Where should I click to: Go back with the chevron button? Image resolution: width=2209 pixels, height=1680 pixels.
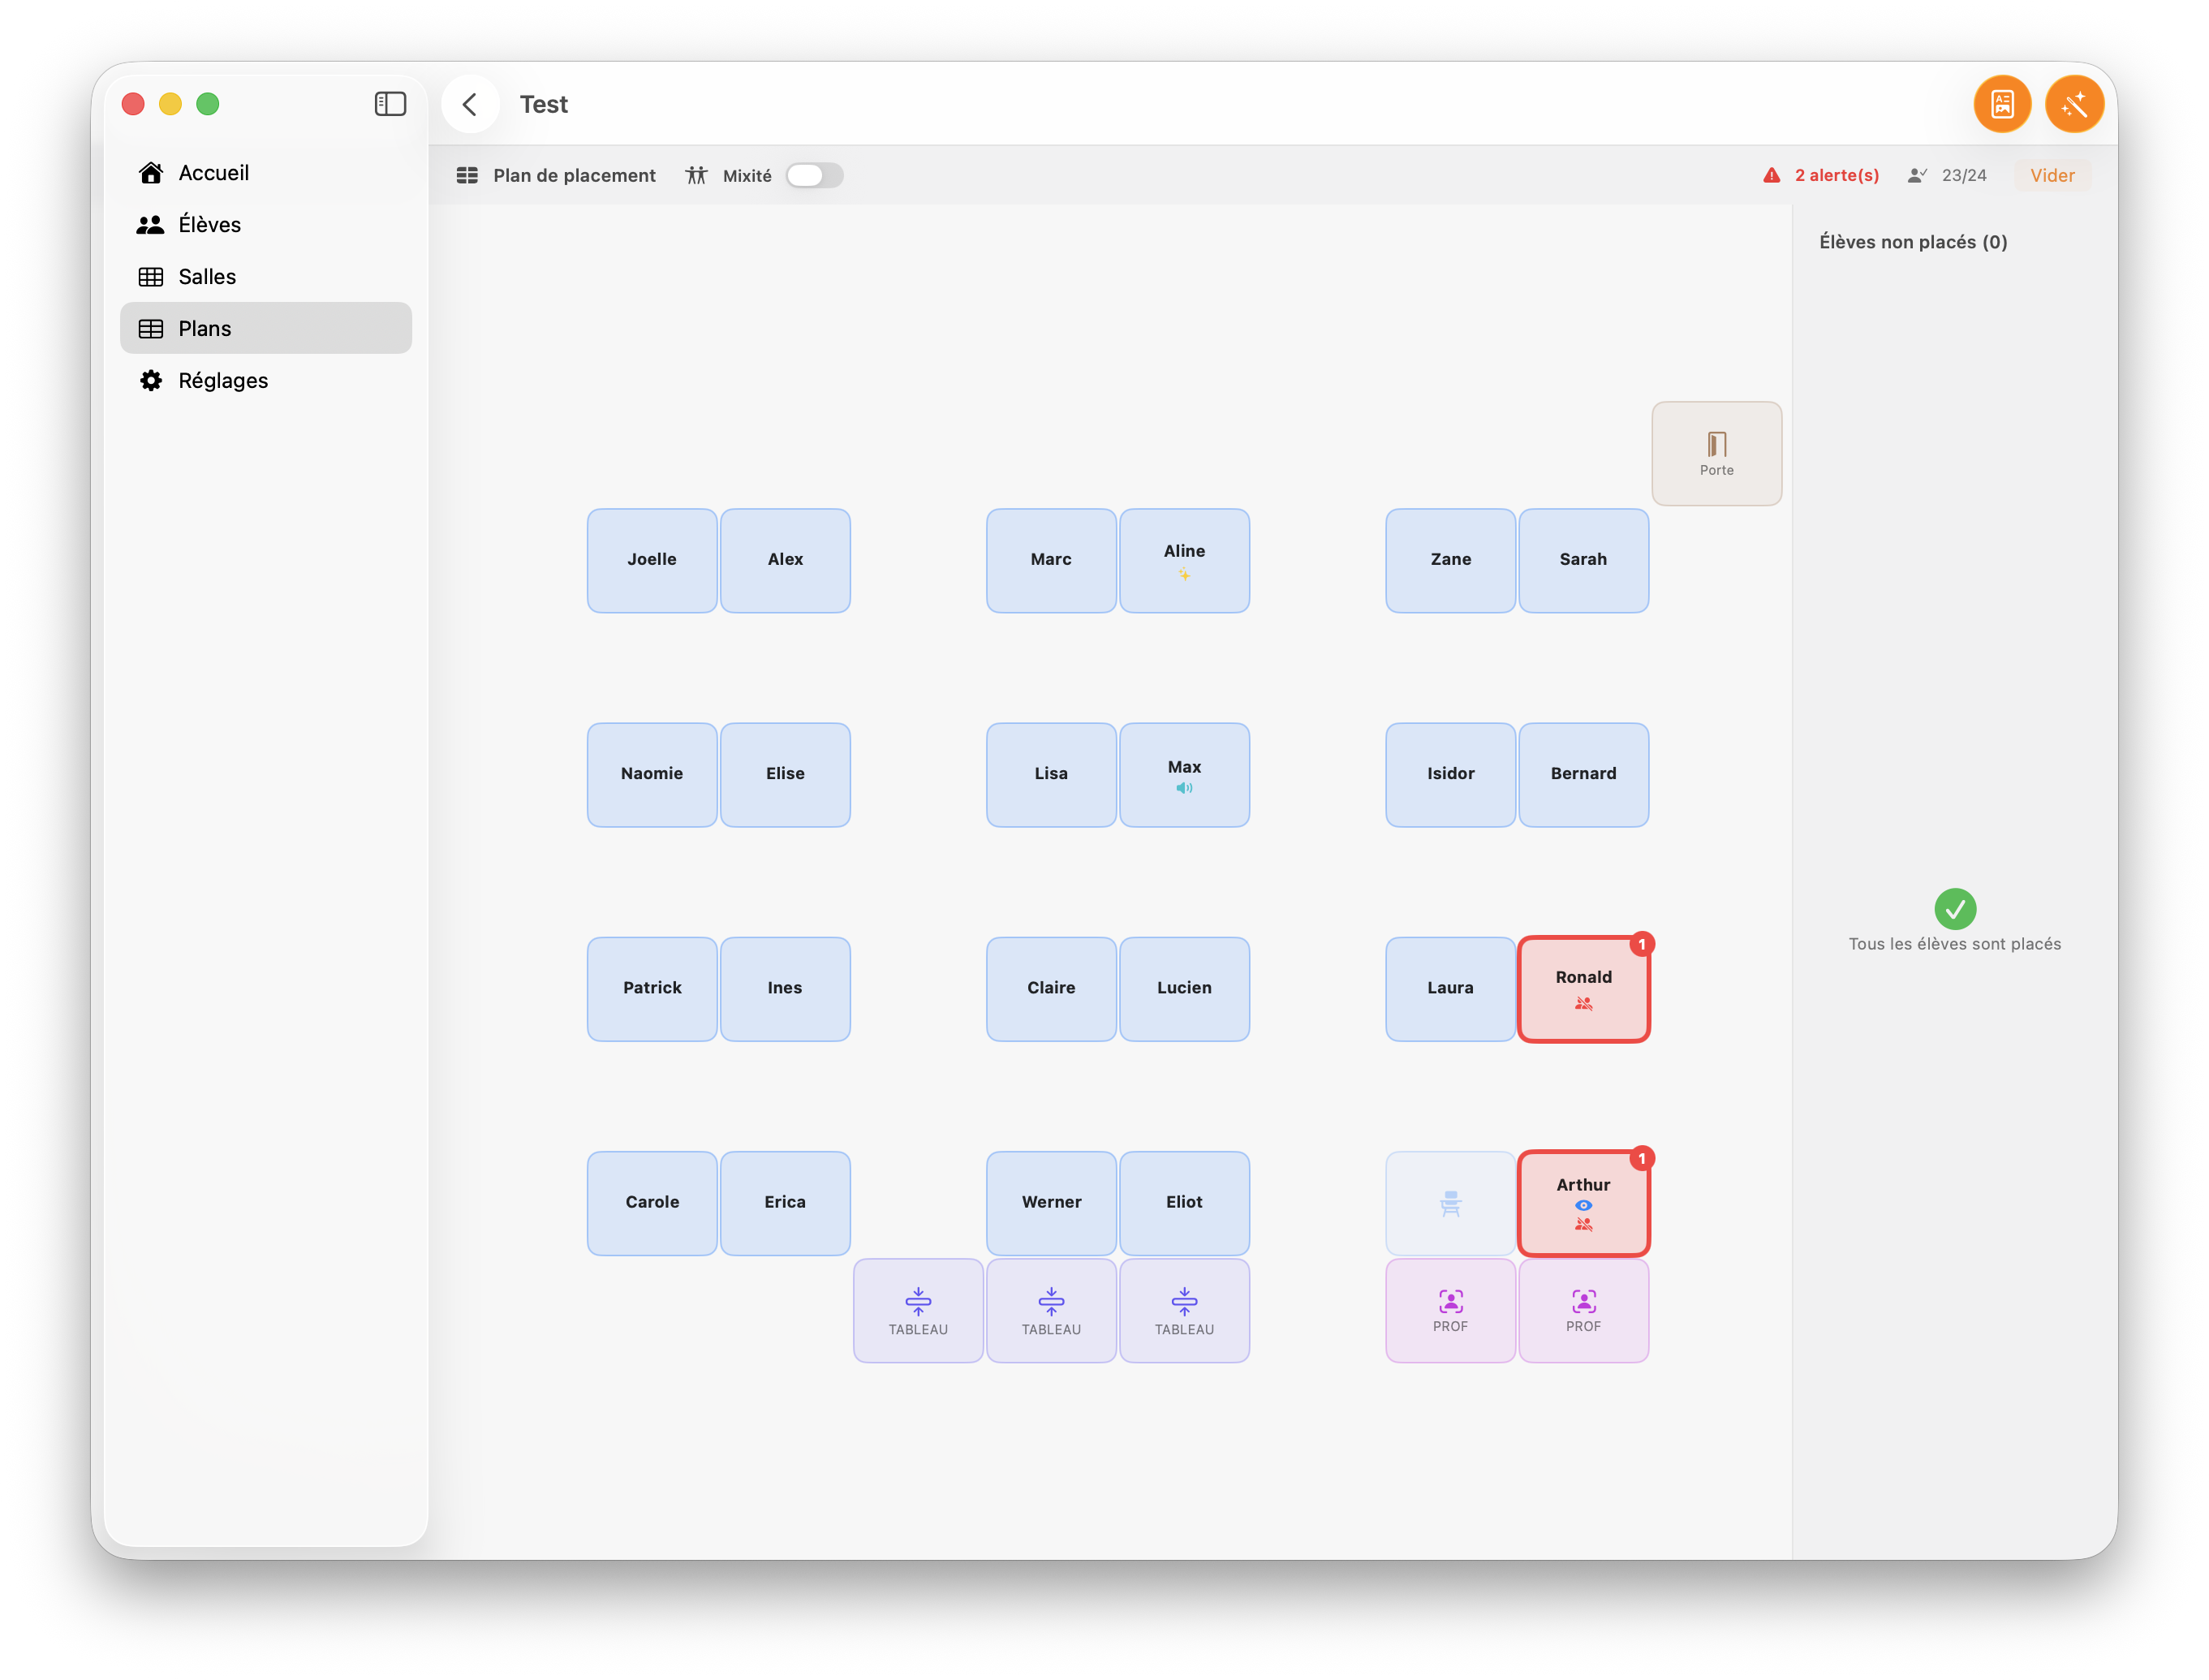(x=470, y=104)
